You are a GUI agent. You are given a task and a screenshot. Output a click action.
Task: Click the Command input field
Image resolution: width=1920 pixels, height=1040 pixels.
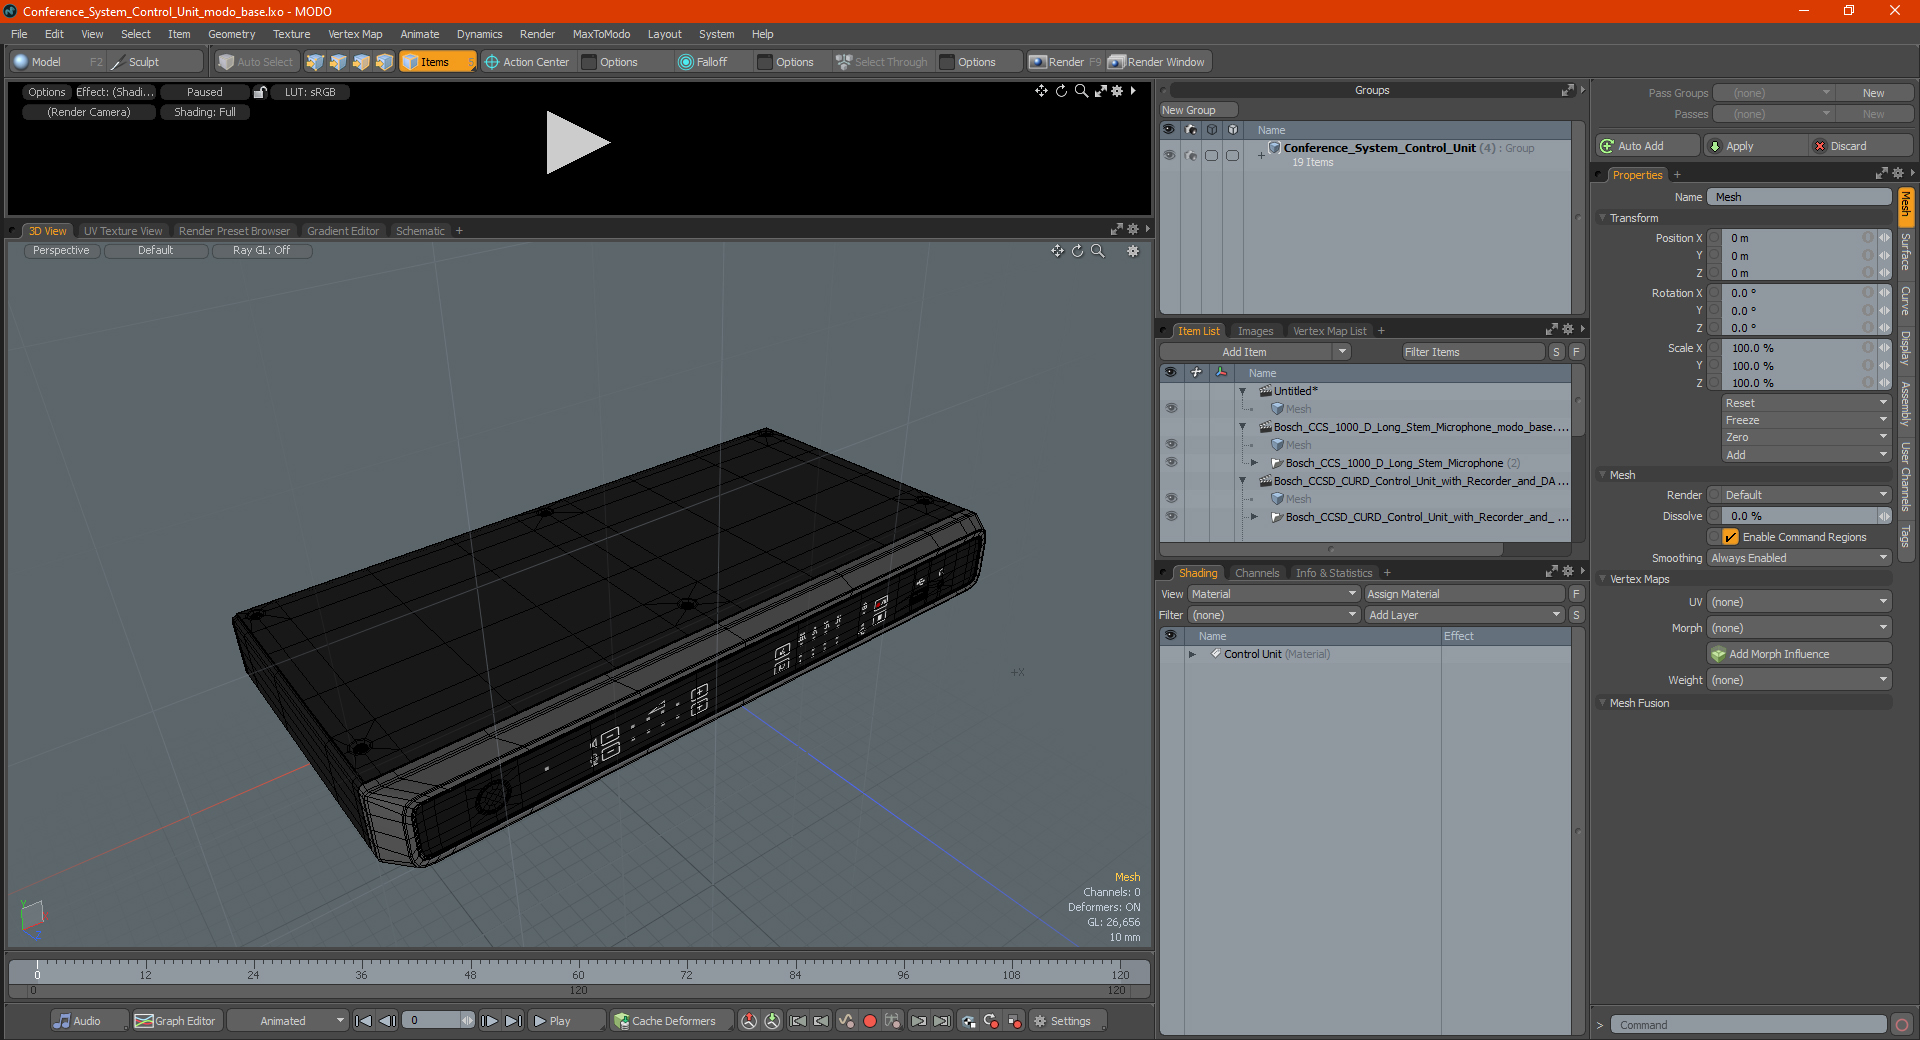[1748, 1025]
